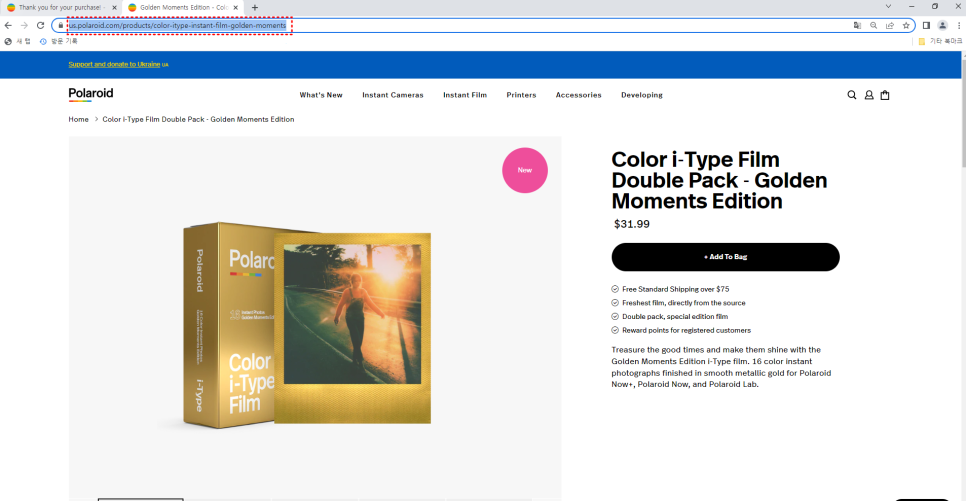Go to Home breadcrumb link
Image resolution: width=966 pixels, height=501 pixels.
click(x=78, y=120)
